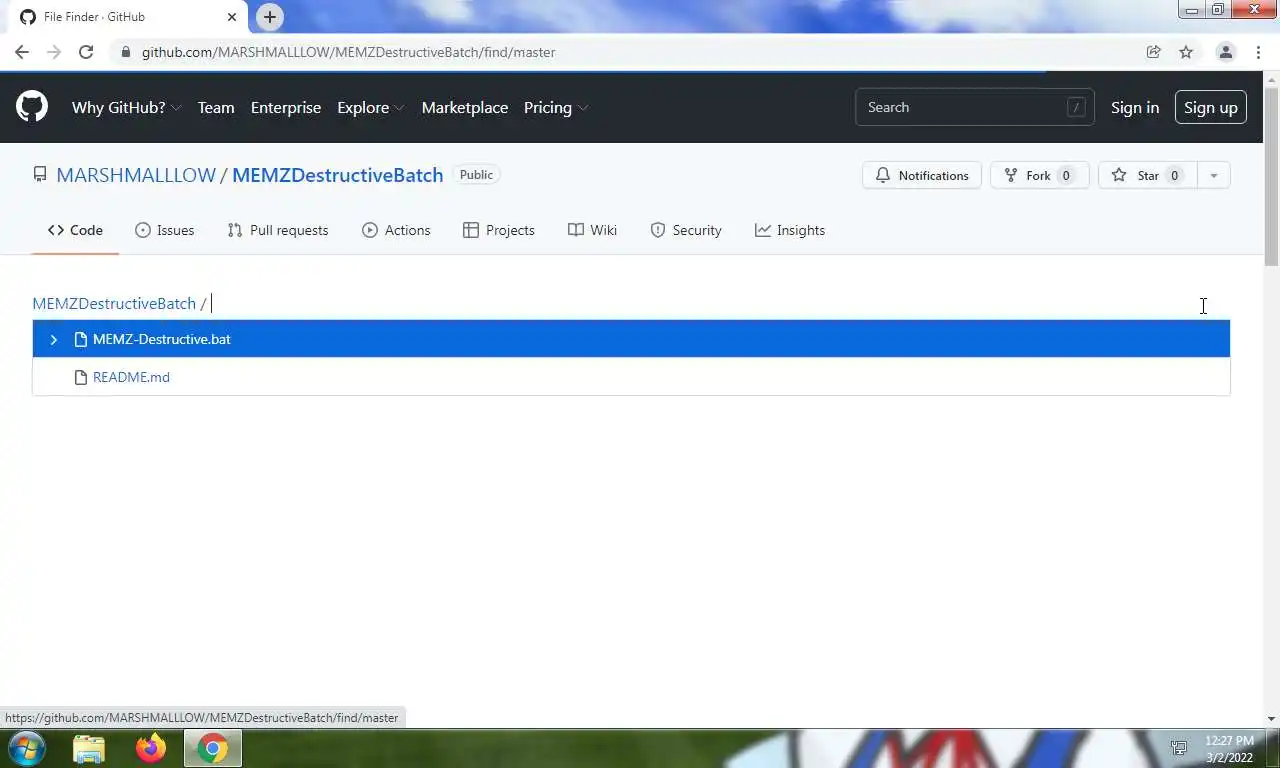Open the MARSHMALLLOW user profile link
The image size is (1280, 768).
click(x=136, y=175)
